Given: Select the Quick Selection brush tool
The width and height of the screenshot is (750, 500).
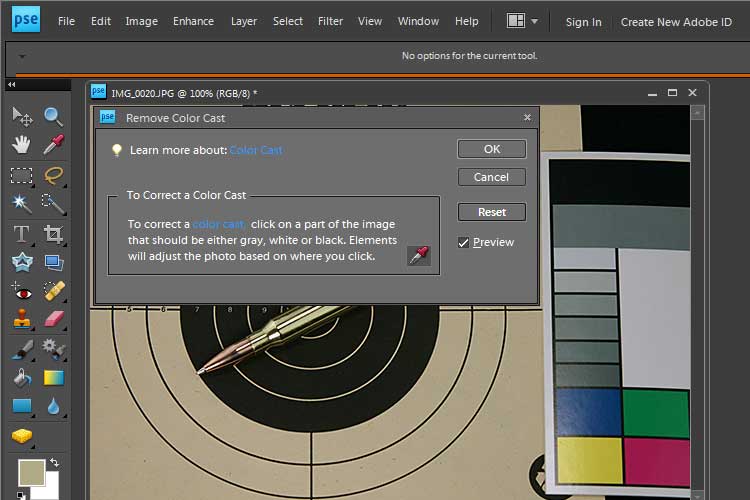Looking at the screenshot, I should click(x=53, y=204).
